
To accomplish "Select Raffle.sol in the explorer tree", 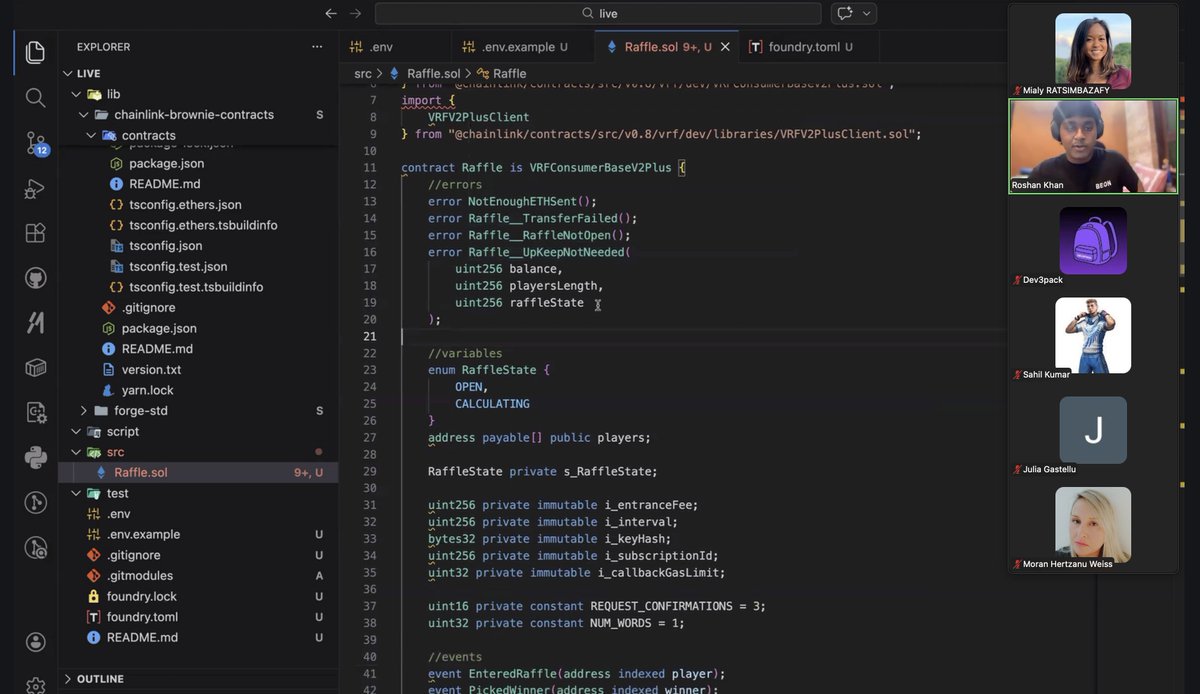I will (x=200, y=473).
